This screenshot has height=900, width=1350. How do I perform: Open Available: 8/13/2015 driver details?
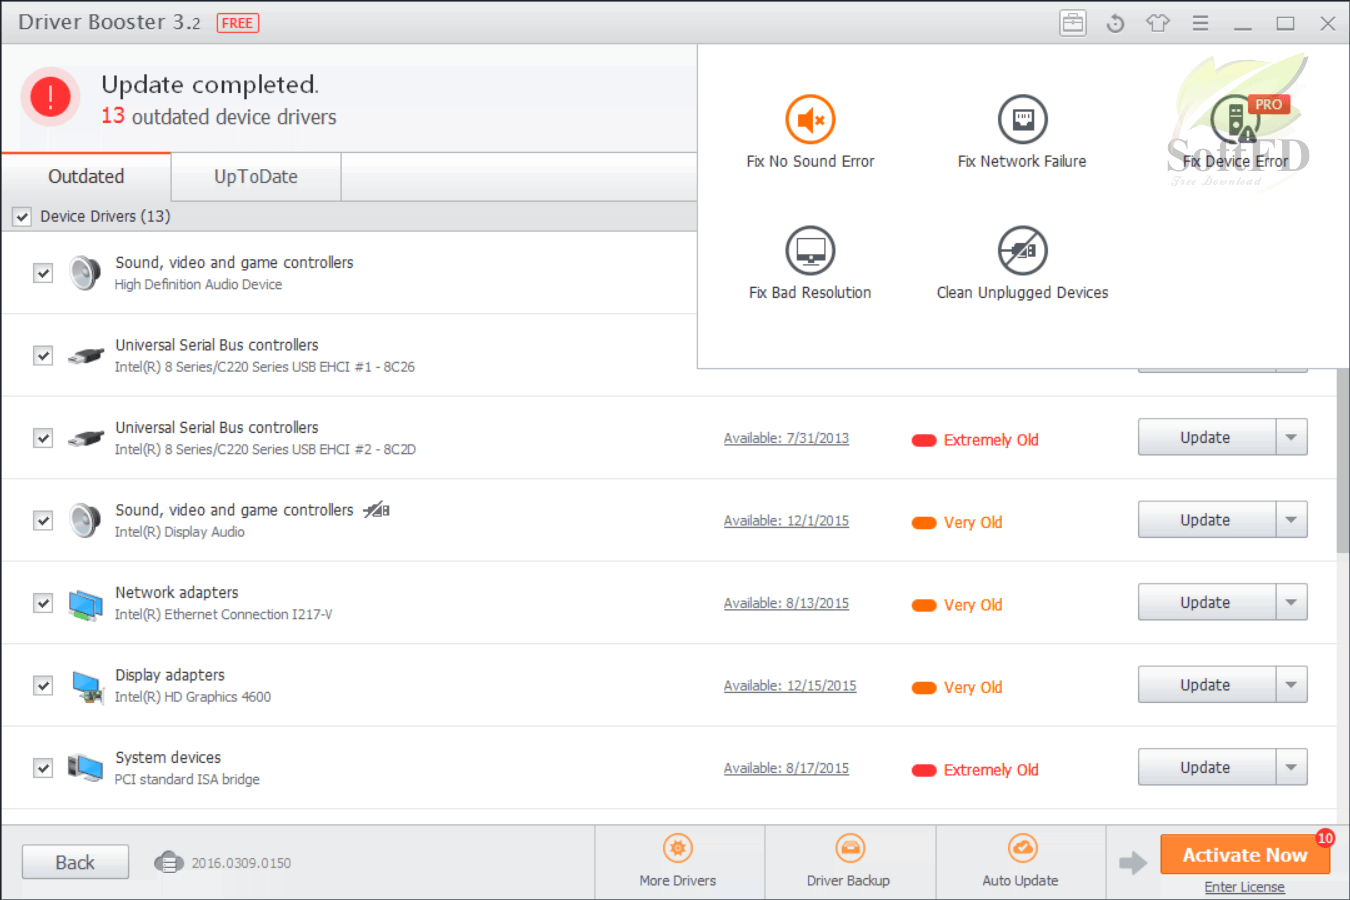point(786,603)
